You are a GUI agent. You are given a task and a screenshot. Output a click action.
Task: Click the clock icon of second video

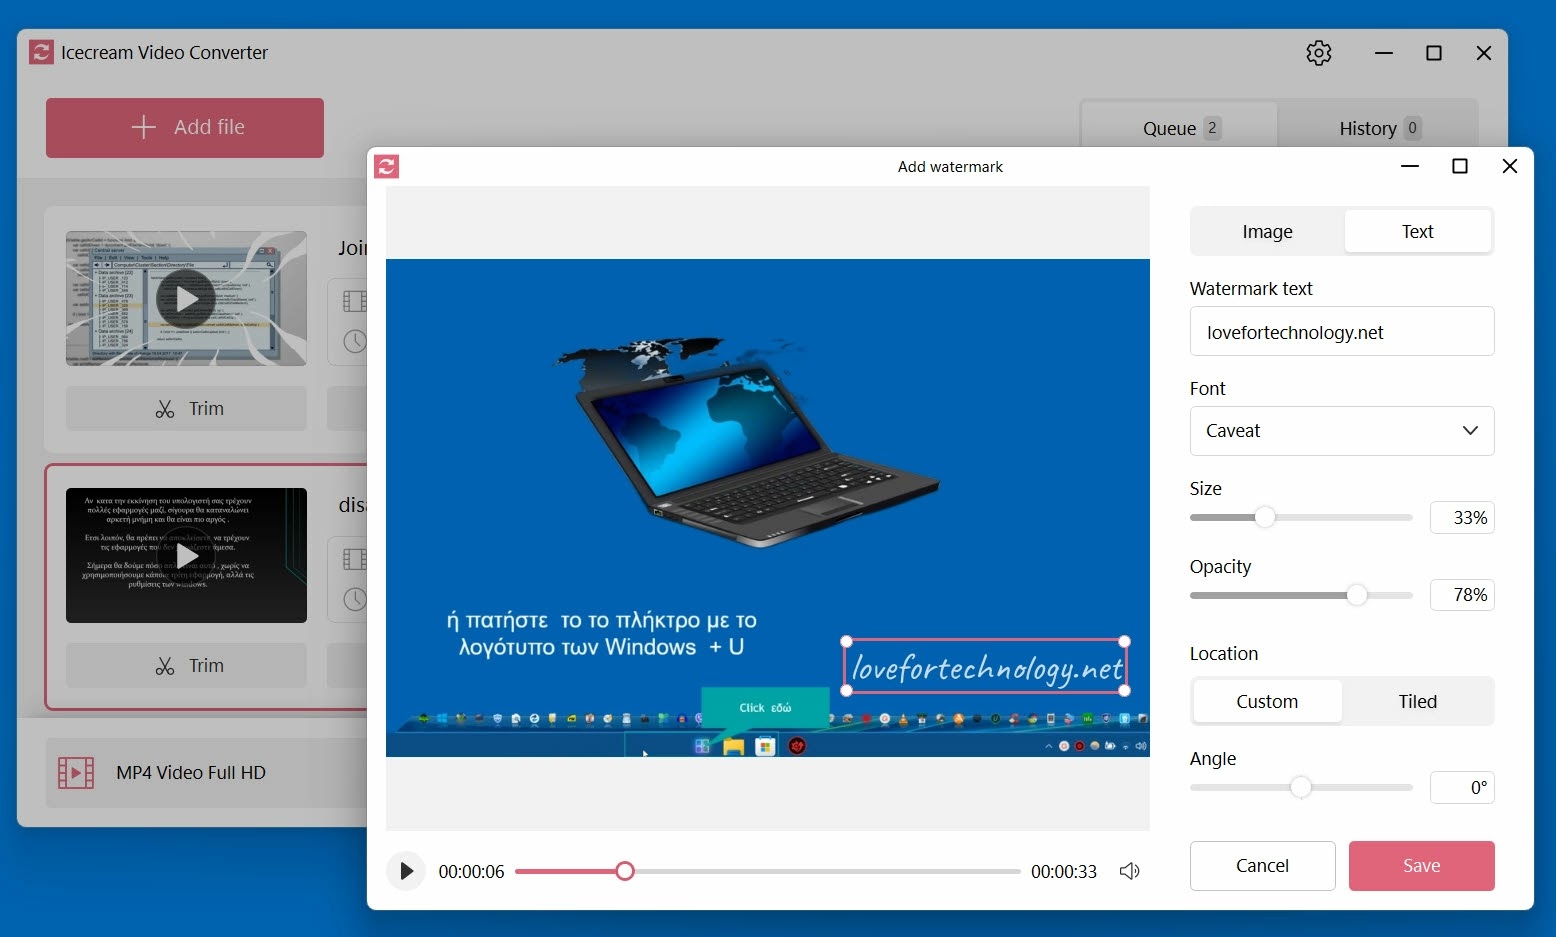[355, 599]
